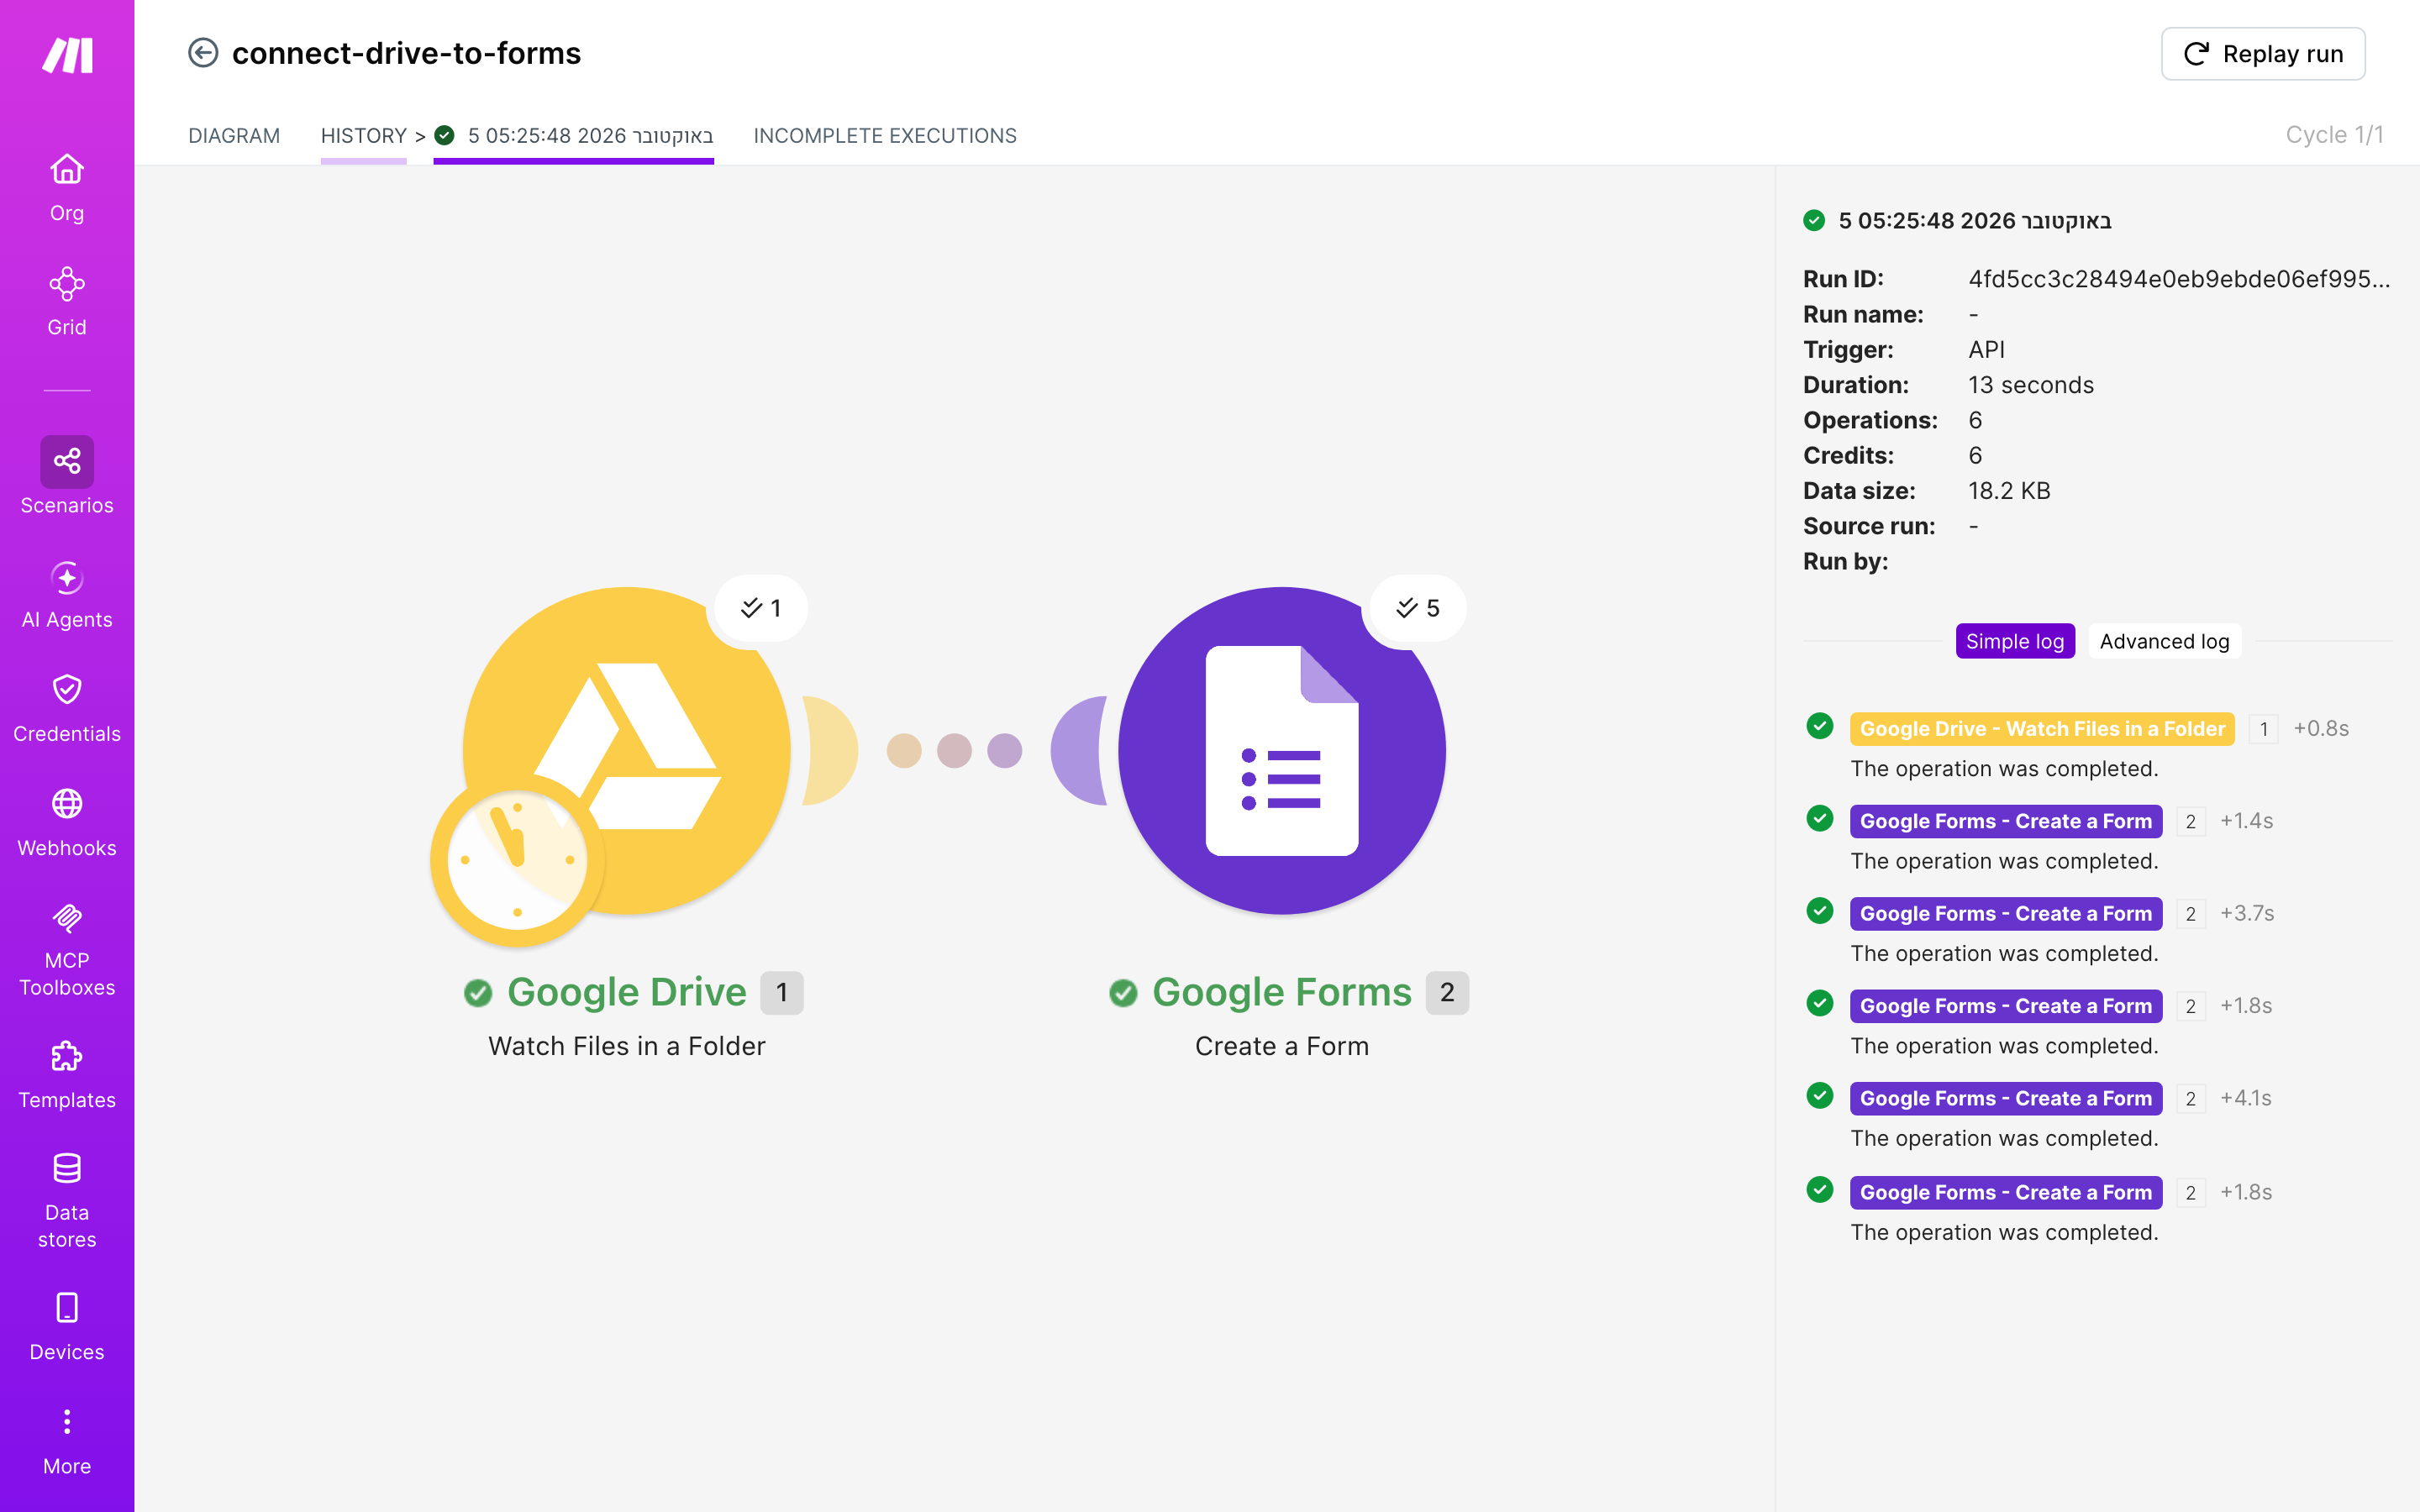2420x1512 pixels.
Task: Open Devices in the sidebar
Action: click(x=67, y=1327)
